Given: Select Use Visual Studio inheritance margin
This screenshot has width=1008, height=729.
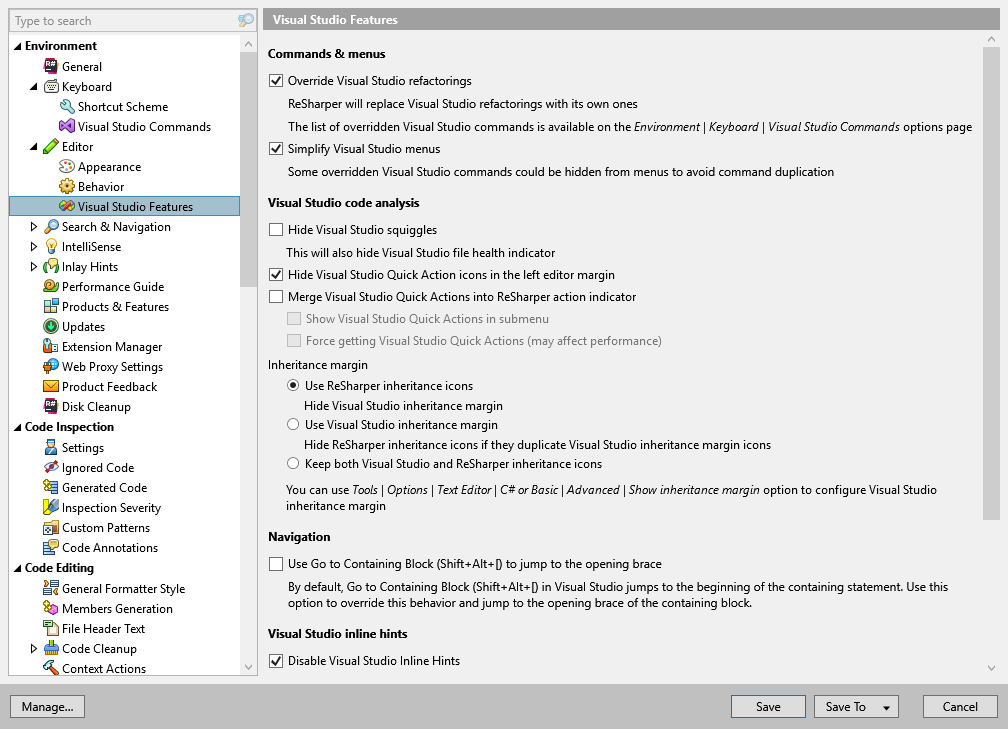Looking at the screenshot, I should (x=295, y=423).
